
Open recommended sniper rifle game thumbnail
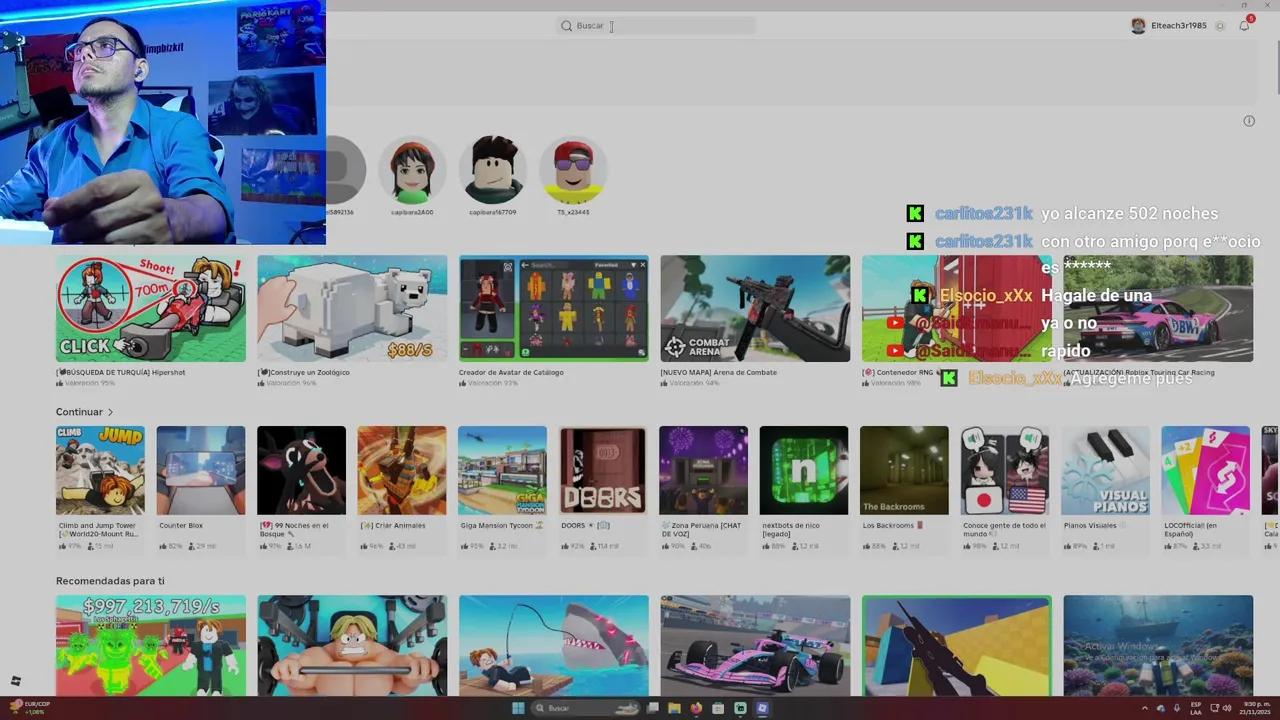(x=957, y=646)
